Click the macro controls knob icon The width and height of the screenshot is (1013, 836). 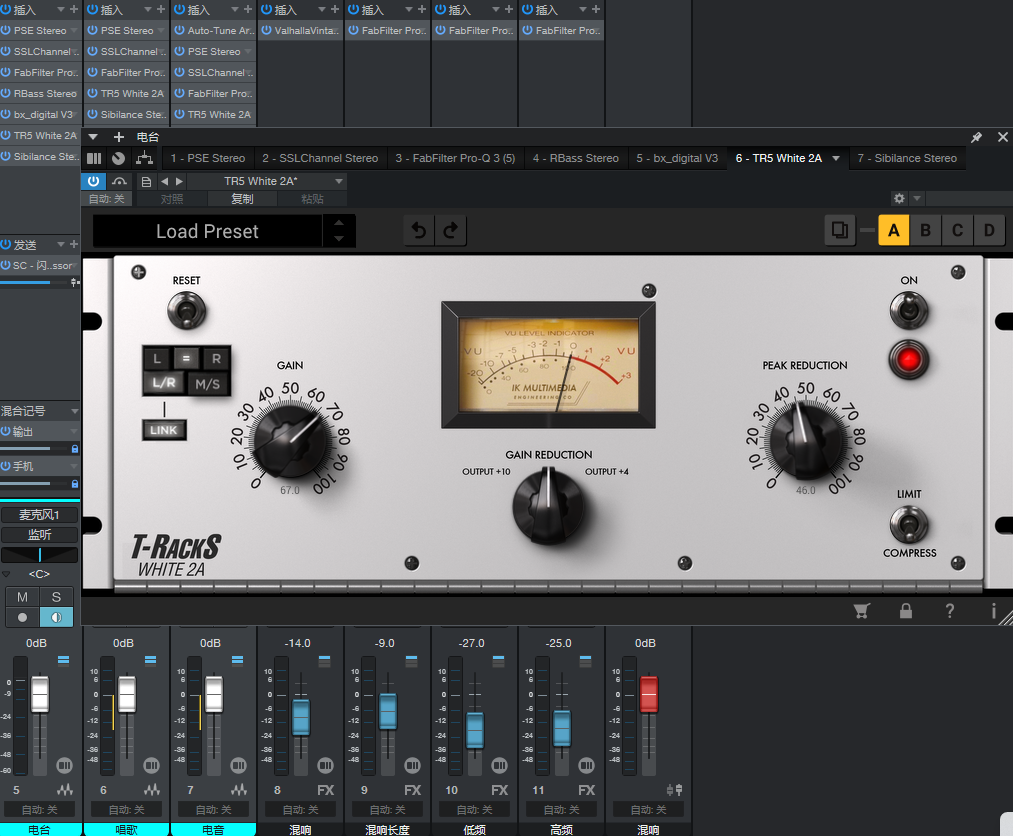[x=118, y=158]
